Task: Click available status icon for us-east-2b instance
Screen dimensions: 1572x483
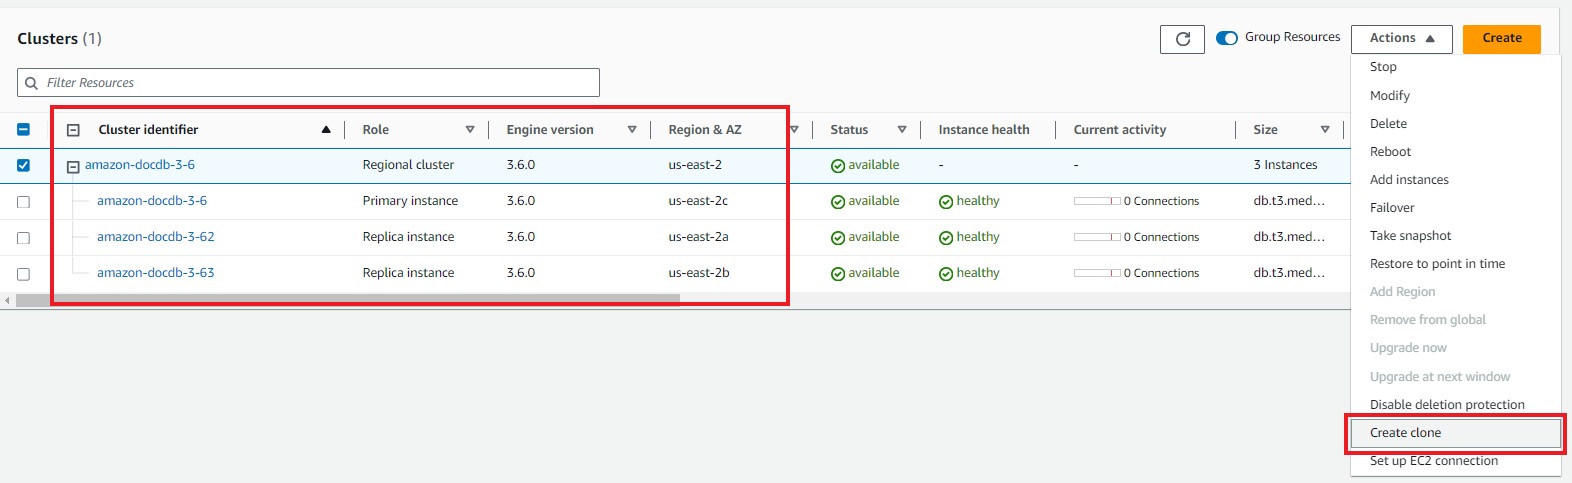Action: pos(838,274)
